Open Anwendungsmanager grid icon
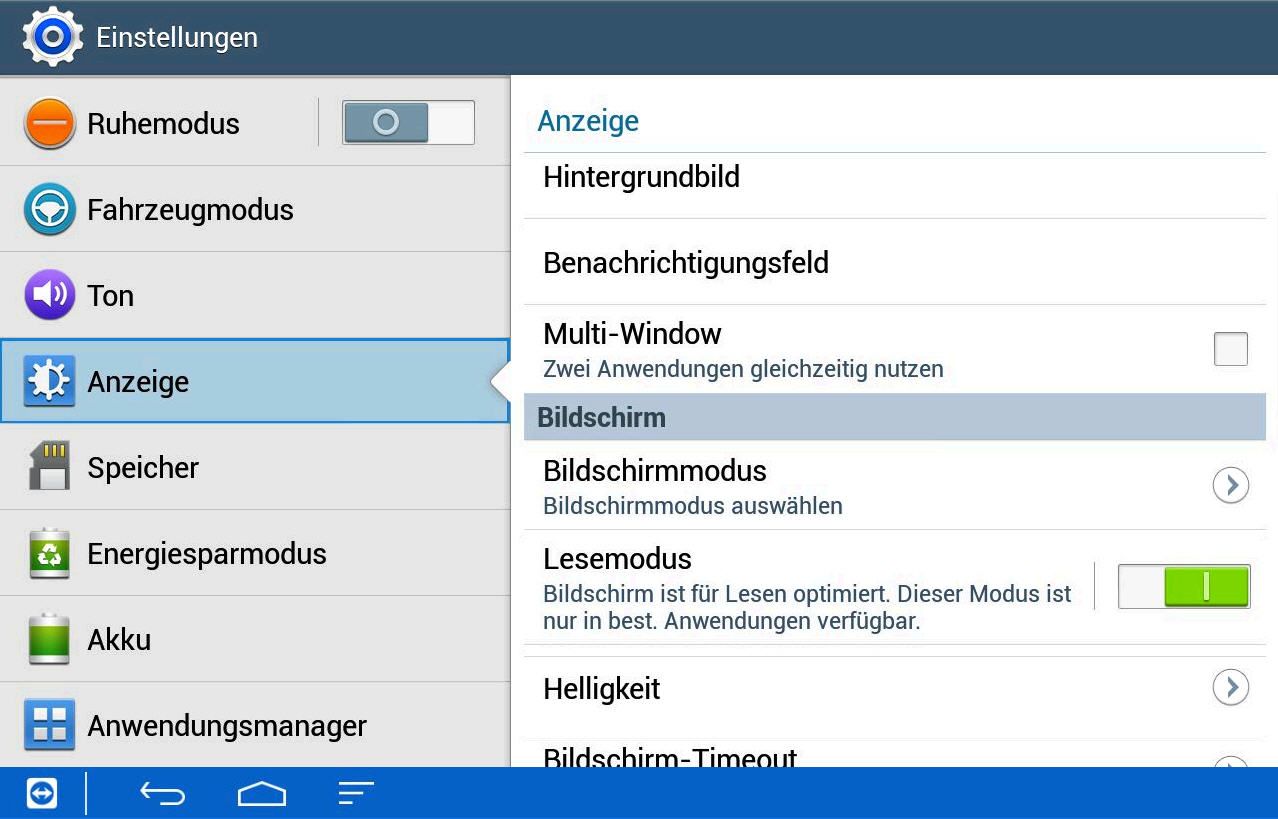 [49, 725]
